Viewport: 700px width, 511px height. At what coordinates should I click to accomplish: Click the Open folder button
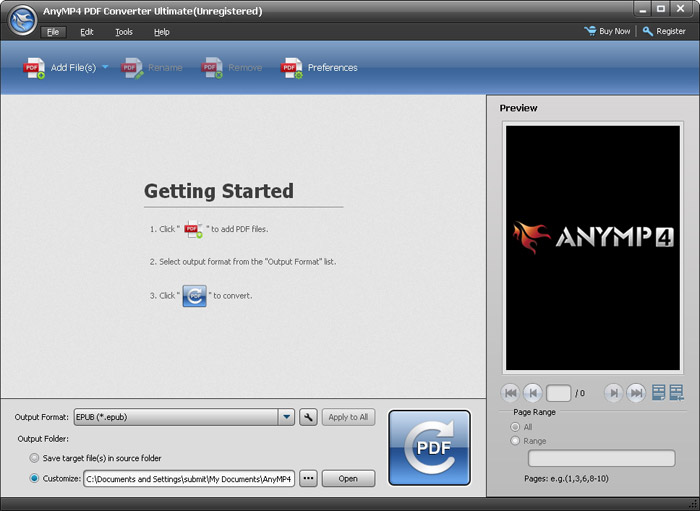348,478
